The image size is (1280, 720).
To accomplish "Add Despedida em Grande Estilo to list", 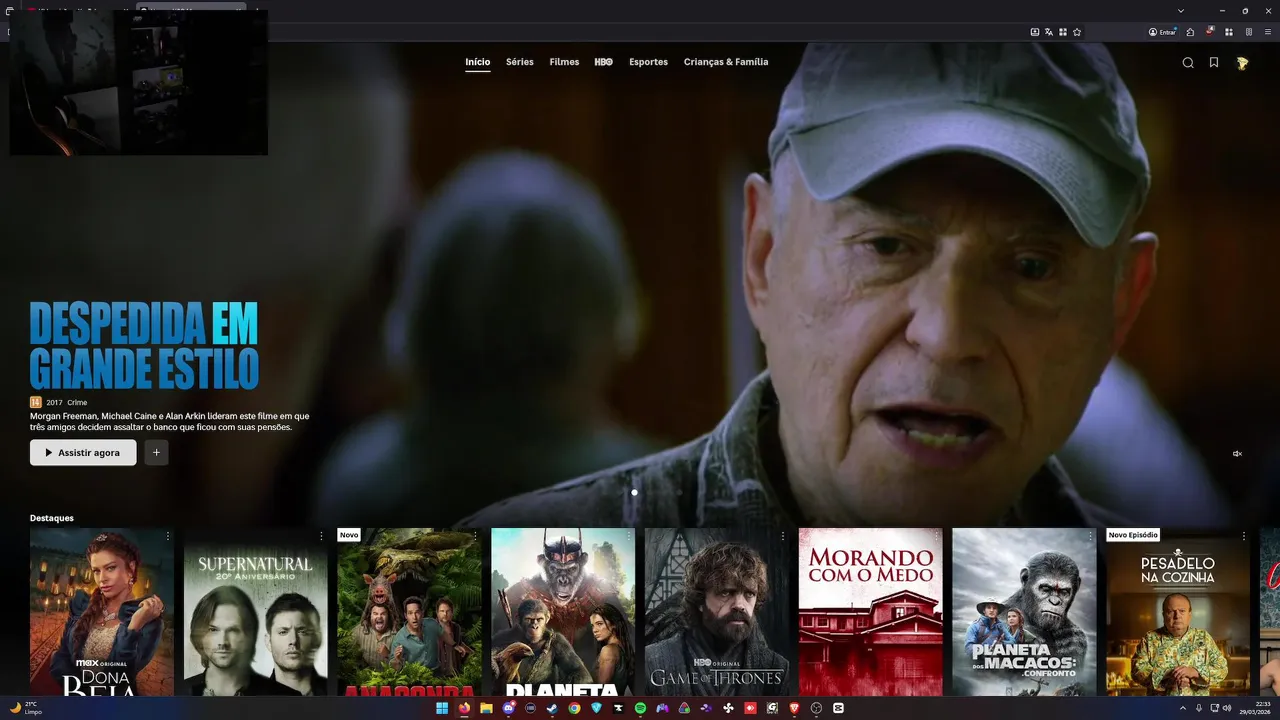I will pyautogui.click(x=156, y=453).
